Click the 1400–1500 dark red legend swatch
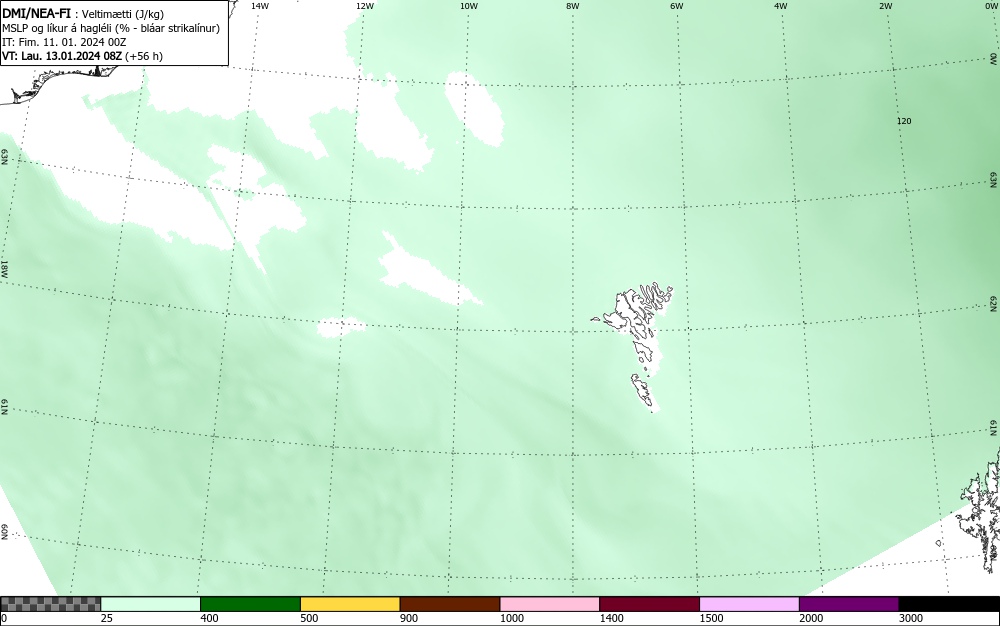Screen dimensions: 1000x626 tap(649, 604)
